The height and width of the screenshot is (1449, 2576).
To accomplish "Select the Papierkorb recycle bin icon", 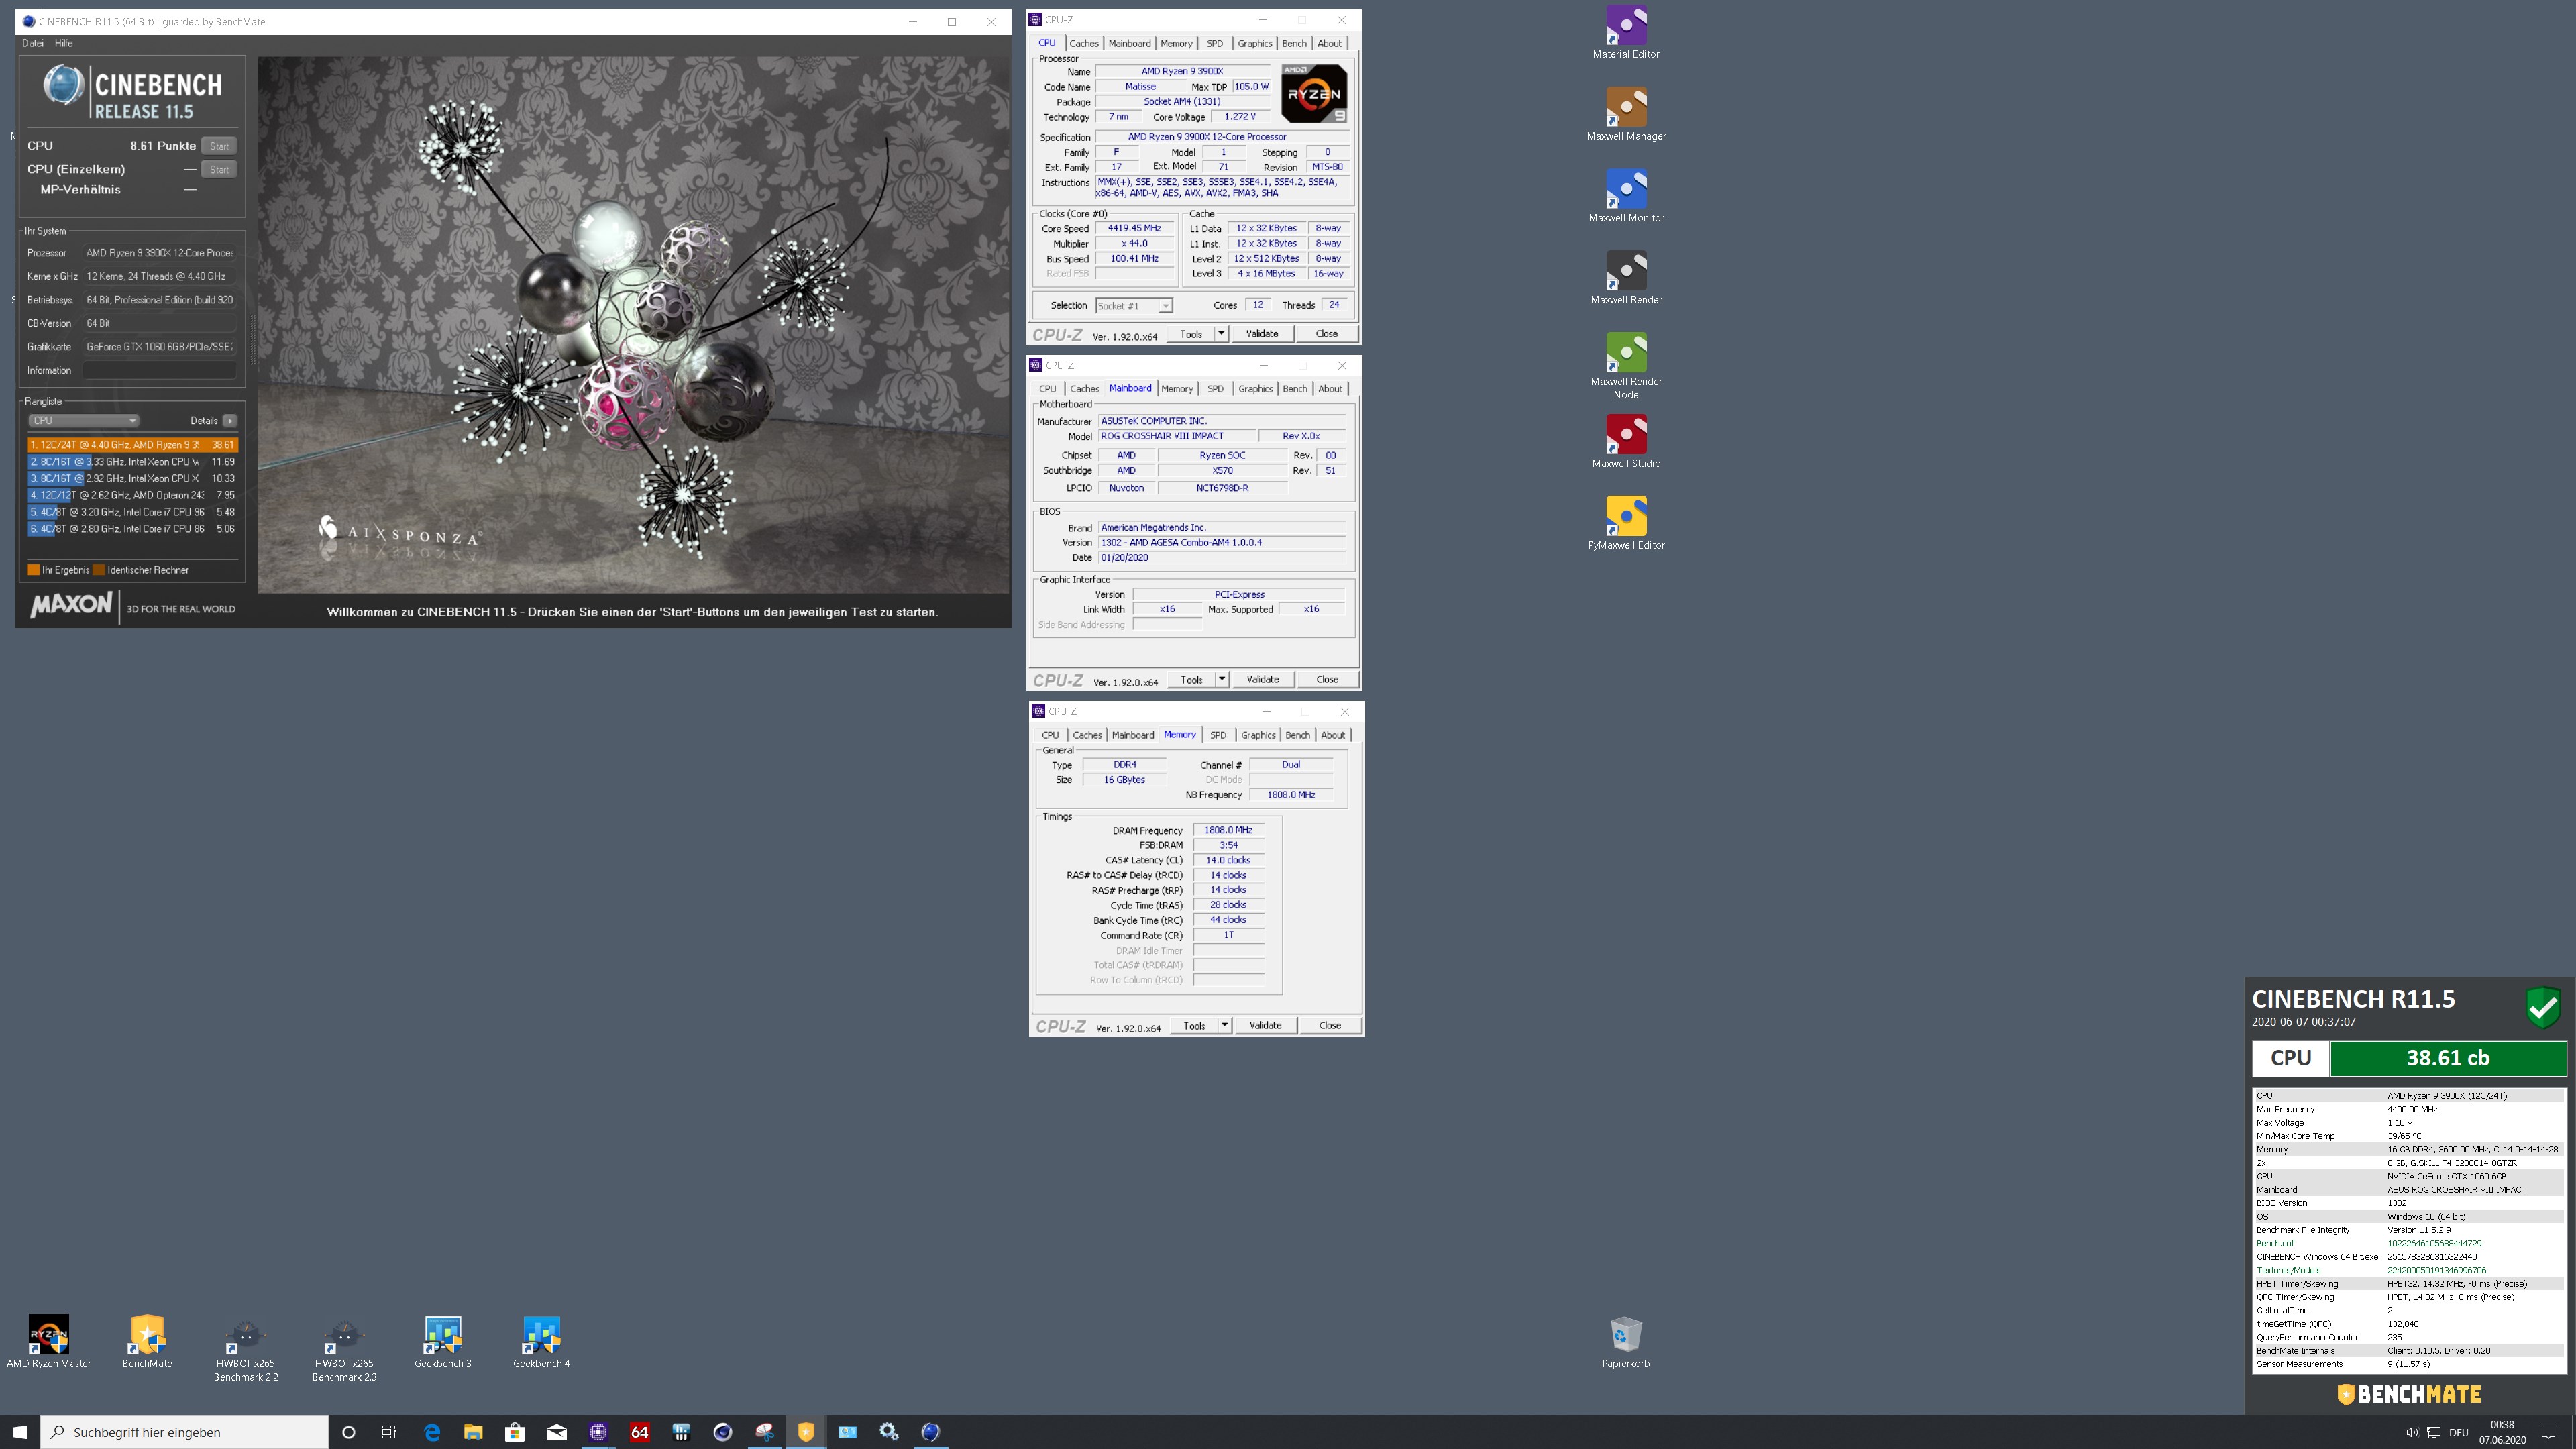I will (x=1626, y=1342).
